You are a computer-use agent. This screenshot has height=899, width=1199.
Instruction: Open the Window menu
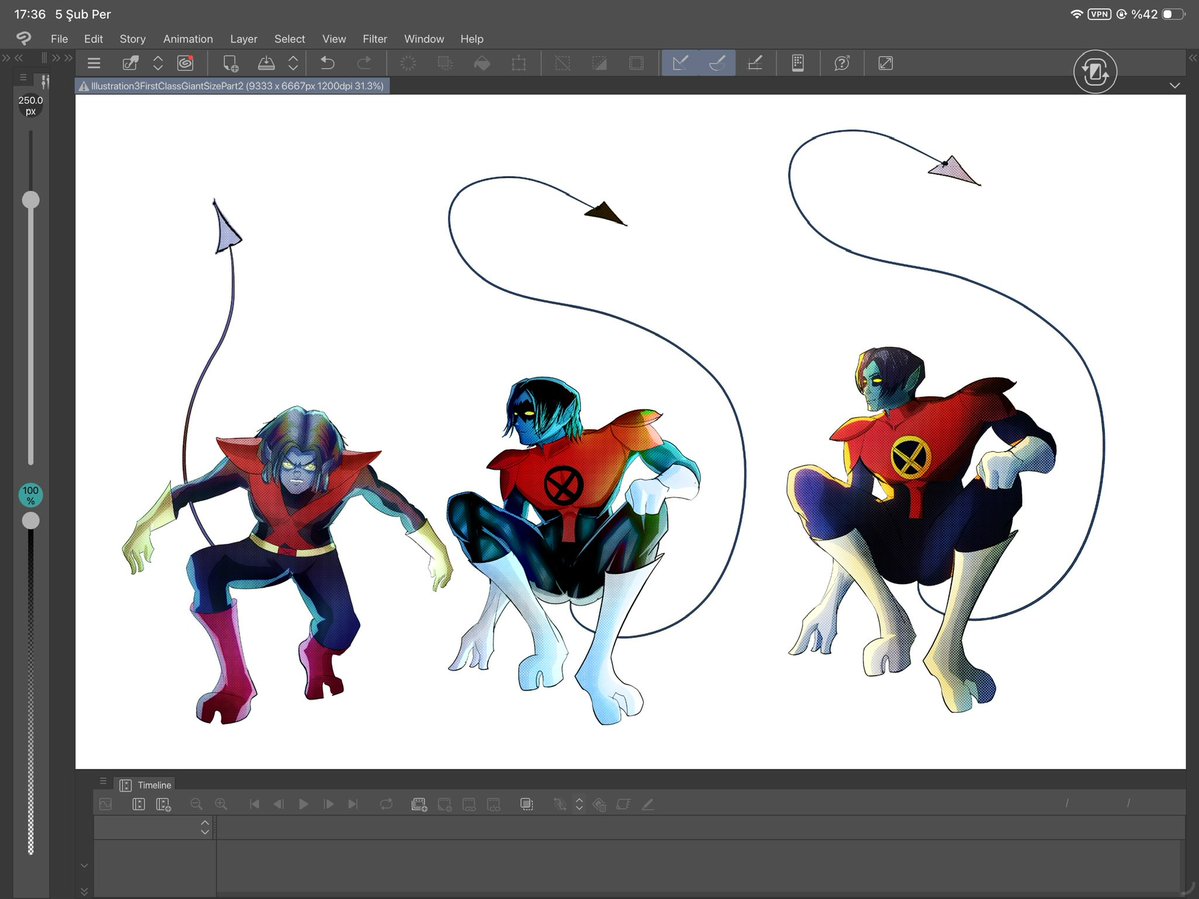[424, 39]
